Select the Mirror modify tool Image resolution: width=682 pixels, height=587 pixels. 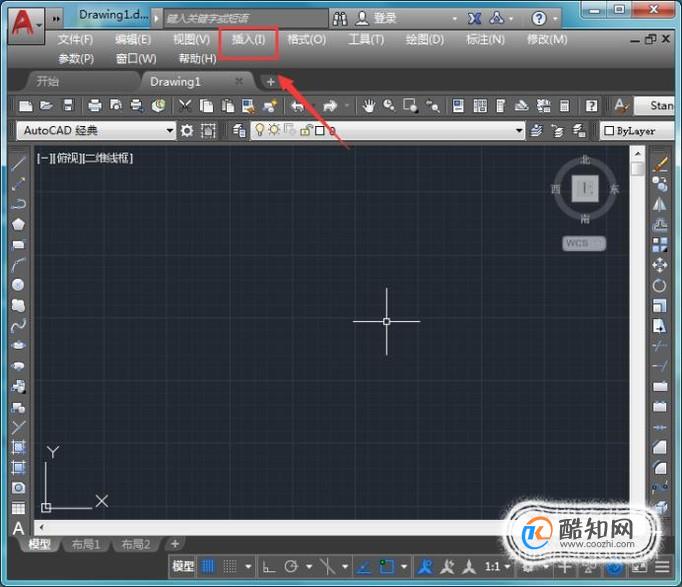660,204
